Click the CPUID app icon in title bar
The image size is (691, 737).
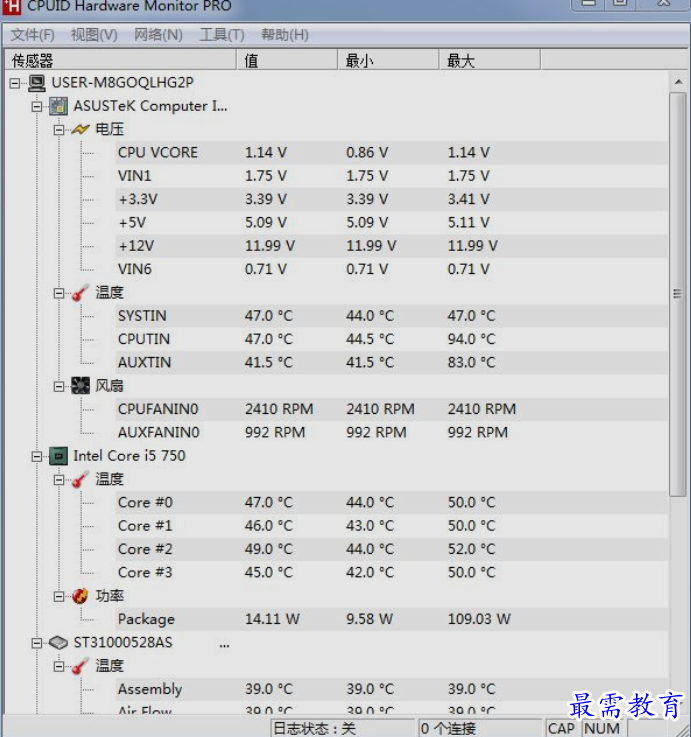[x=12, y=6]
